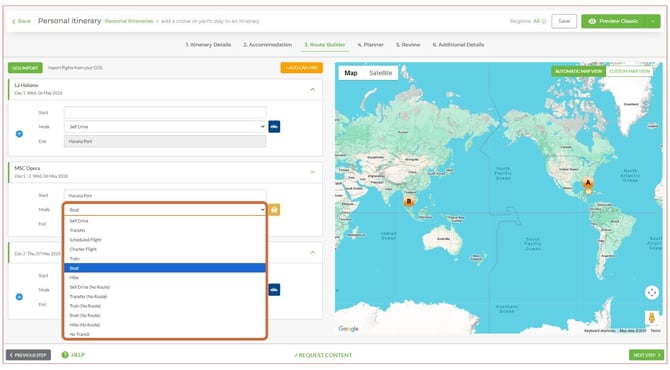Click the blue plus icon in La Habana section

19,134
